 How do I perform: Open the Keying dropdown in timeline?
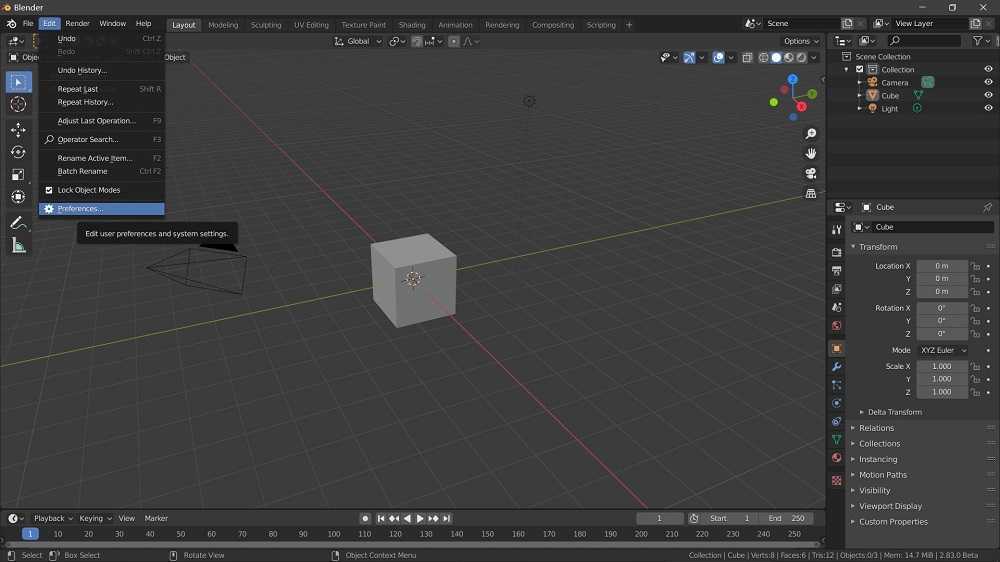[x=95, y=519]
